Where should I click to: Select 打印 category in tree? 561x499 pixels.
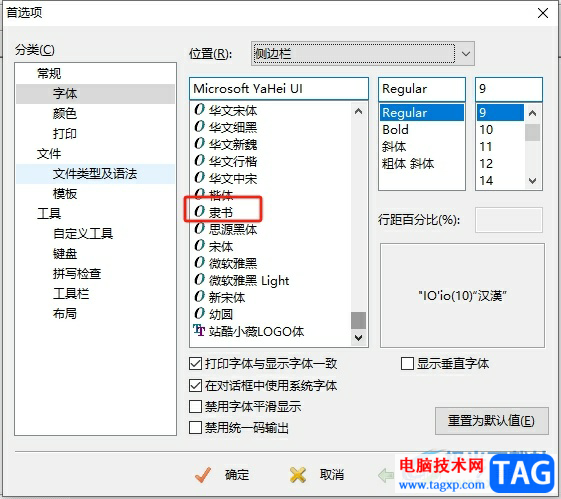pyautogui.click(x=65, y=133)
